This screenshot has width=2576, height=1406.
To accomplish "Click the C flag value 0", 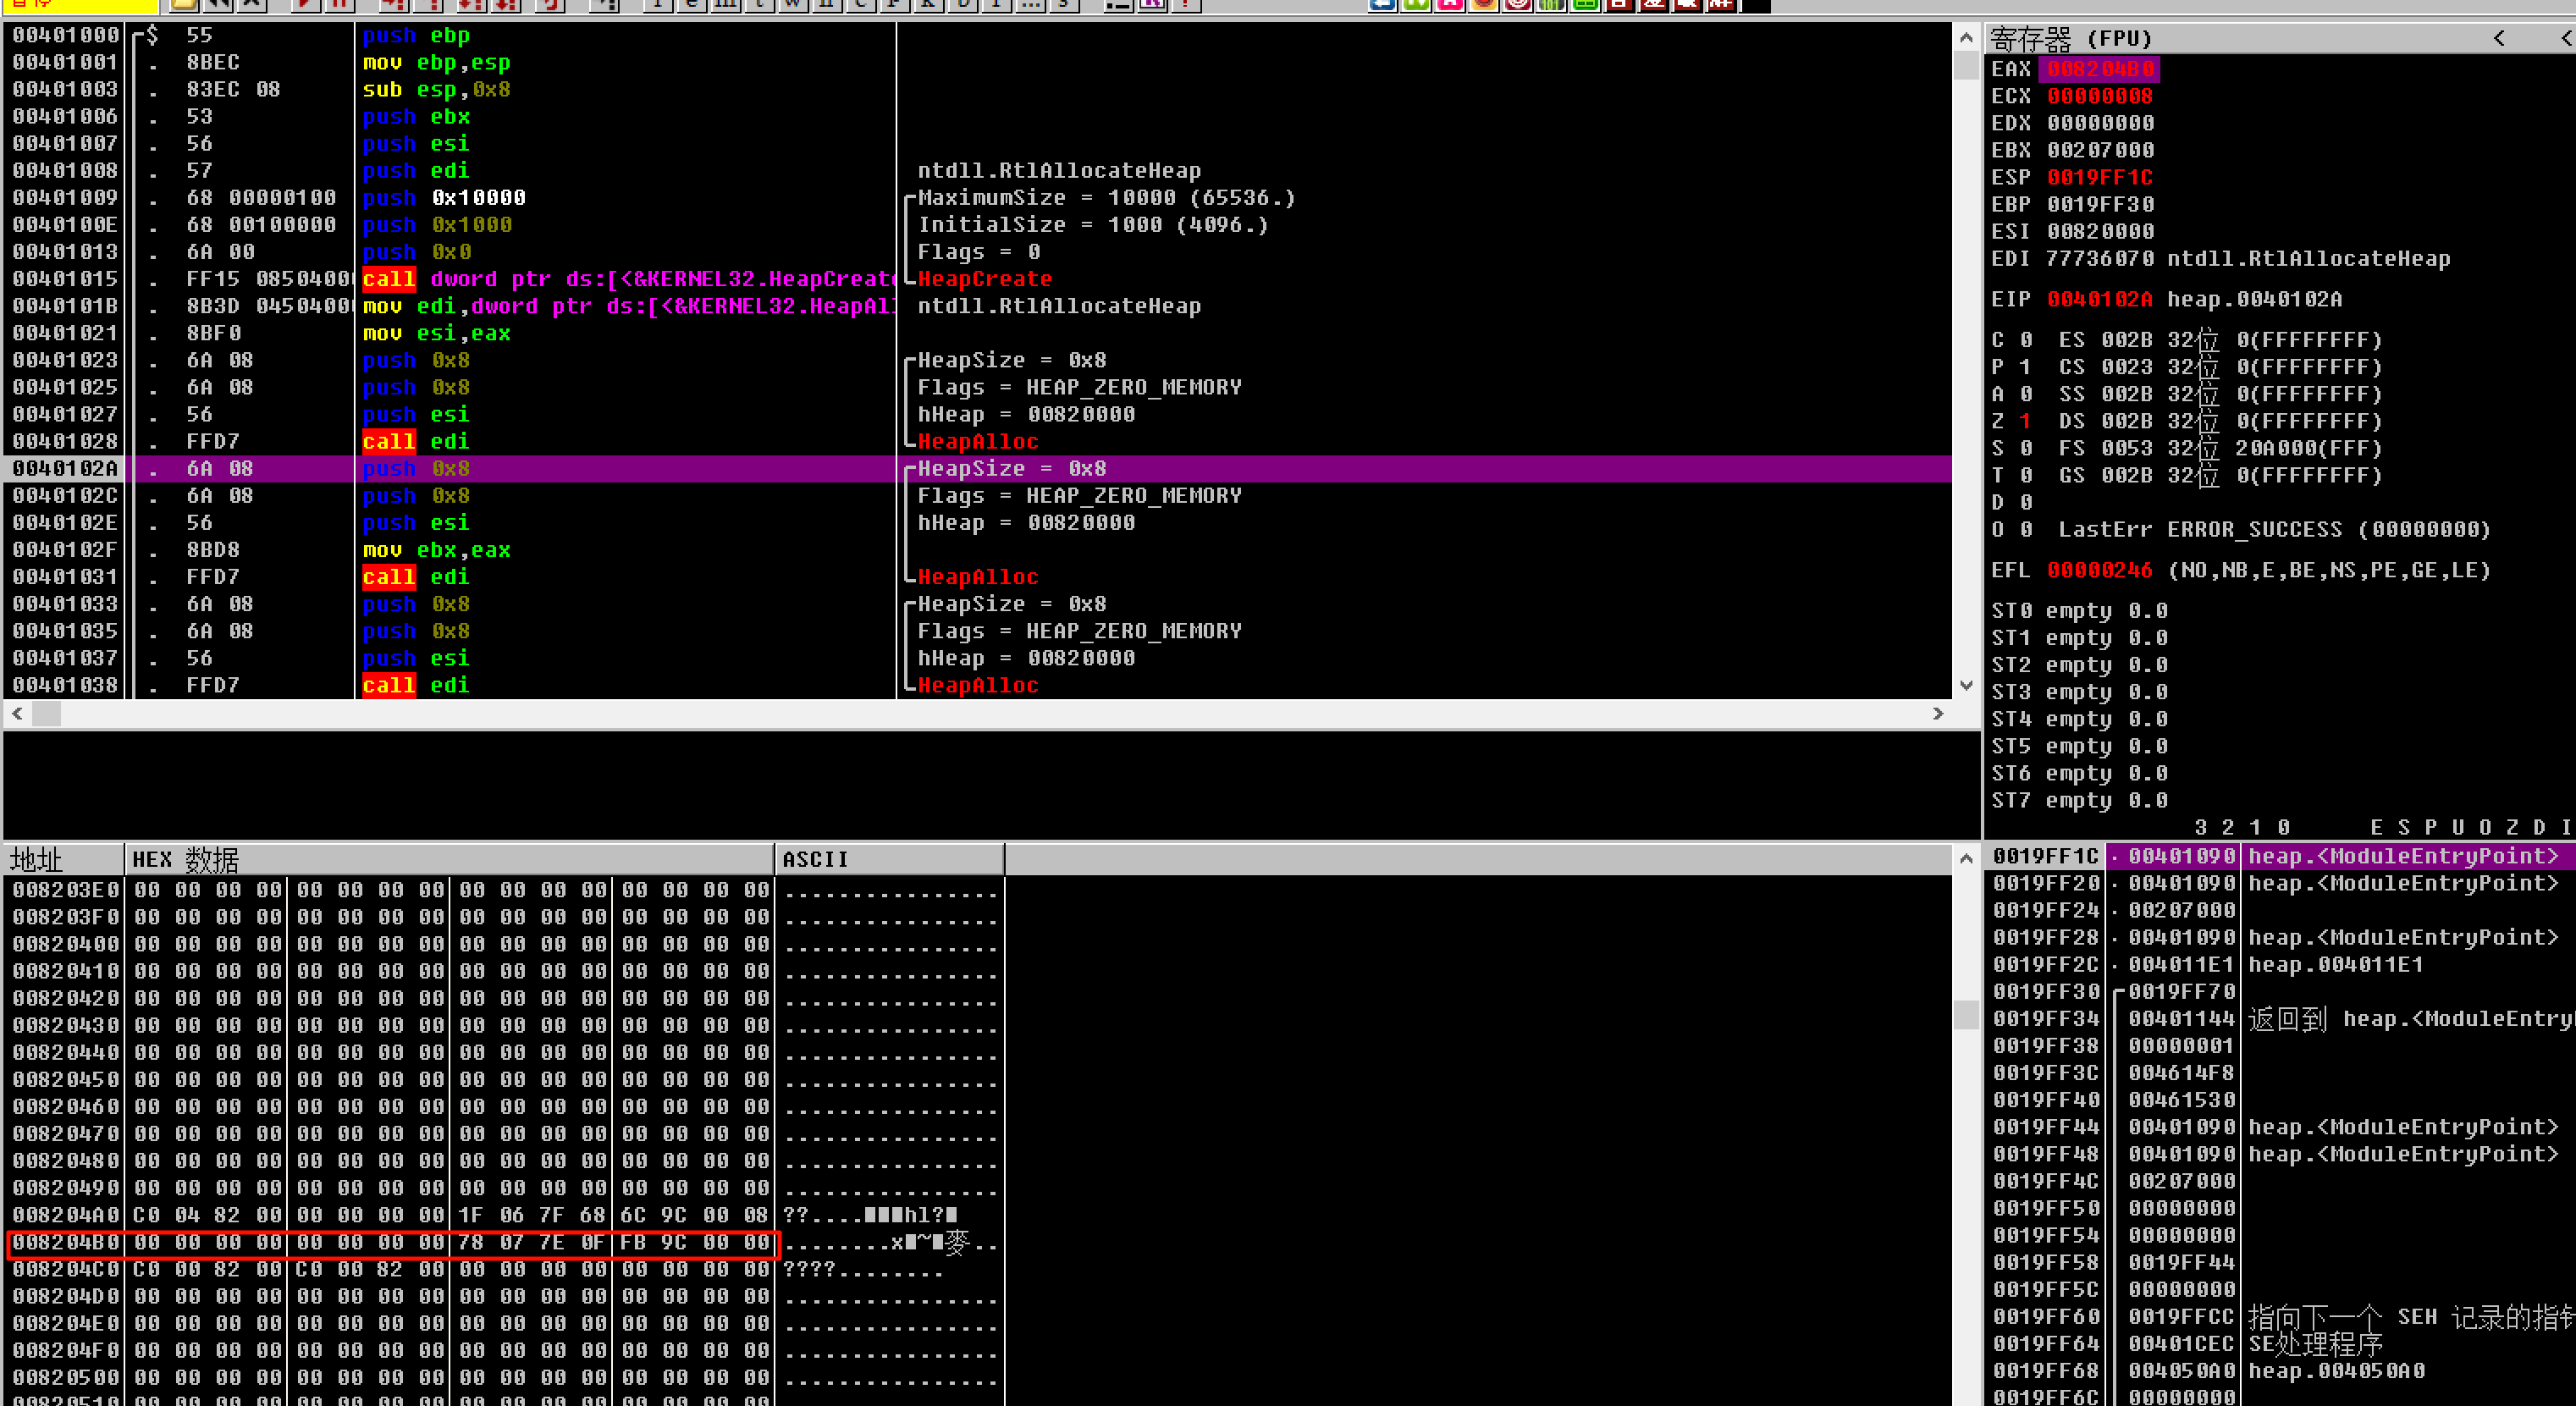I will point(2025,340).
